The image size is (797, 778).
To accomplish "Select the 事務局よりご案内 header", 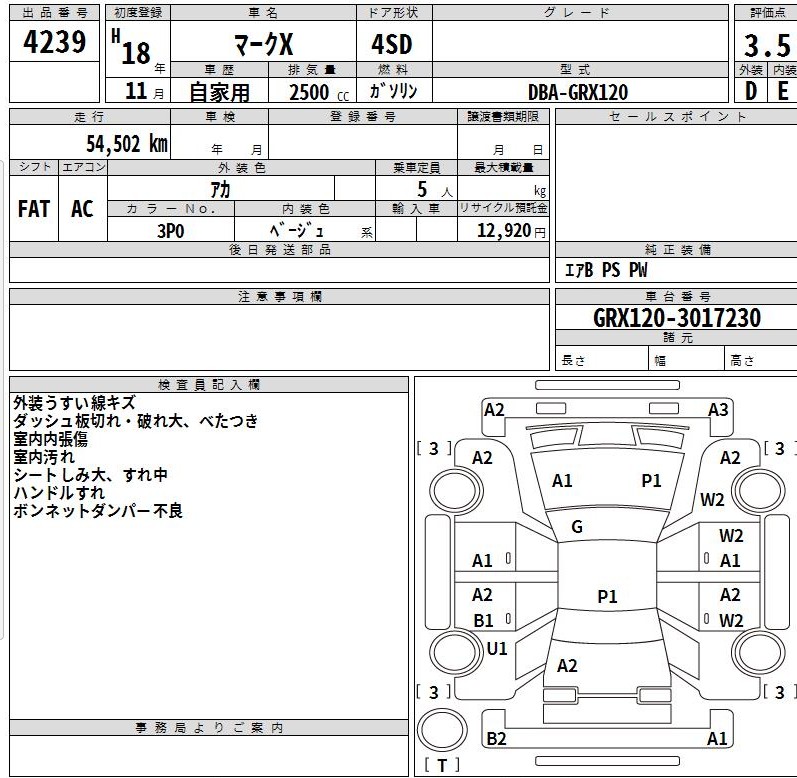I will pos(209,728).
